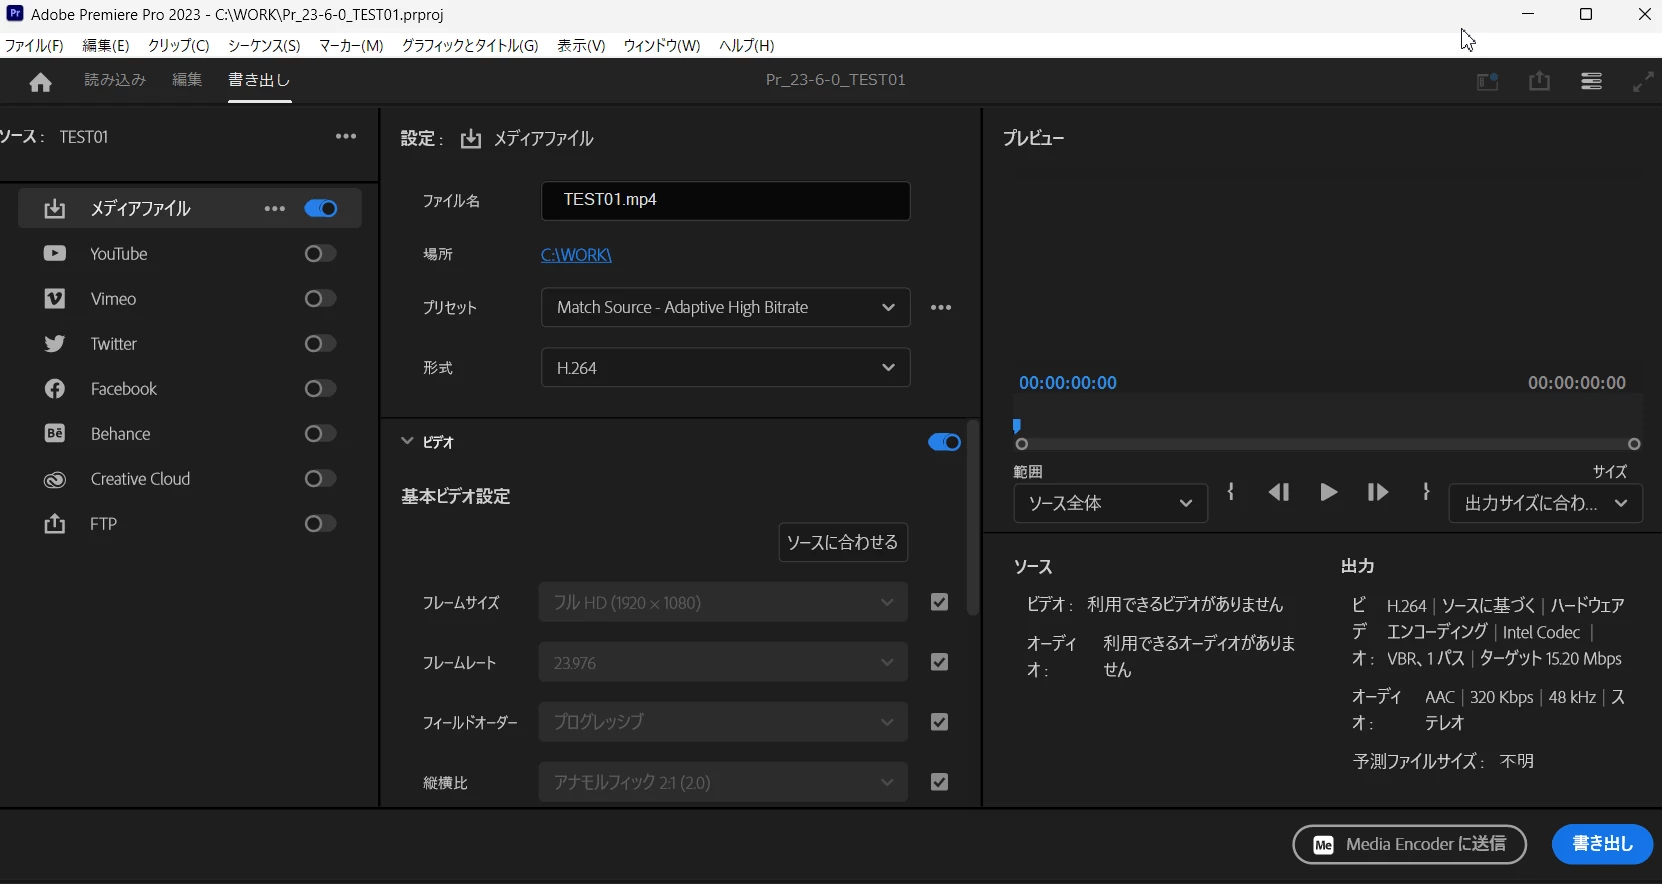The image size is (1662, 884).
Task: Enable the Creative Cloud toggle
Action: click(321, 479)
